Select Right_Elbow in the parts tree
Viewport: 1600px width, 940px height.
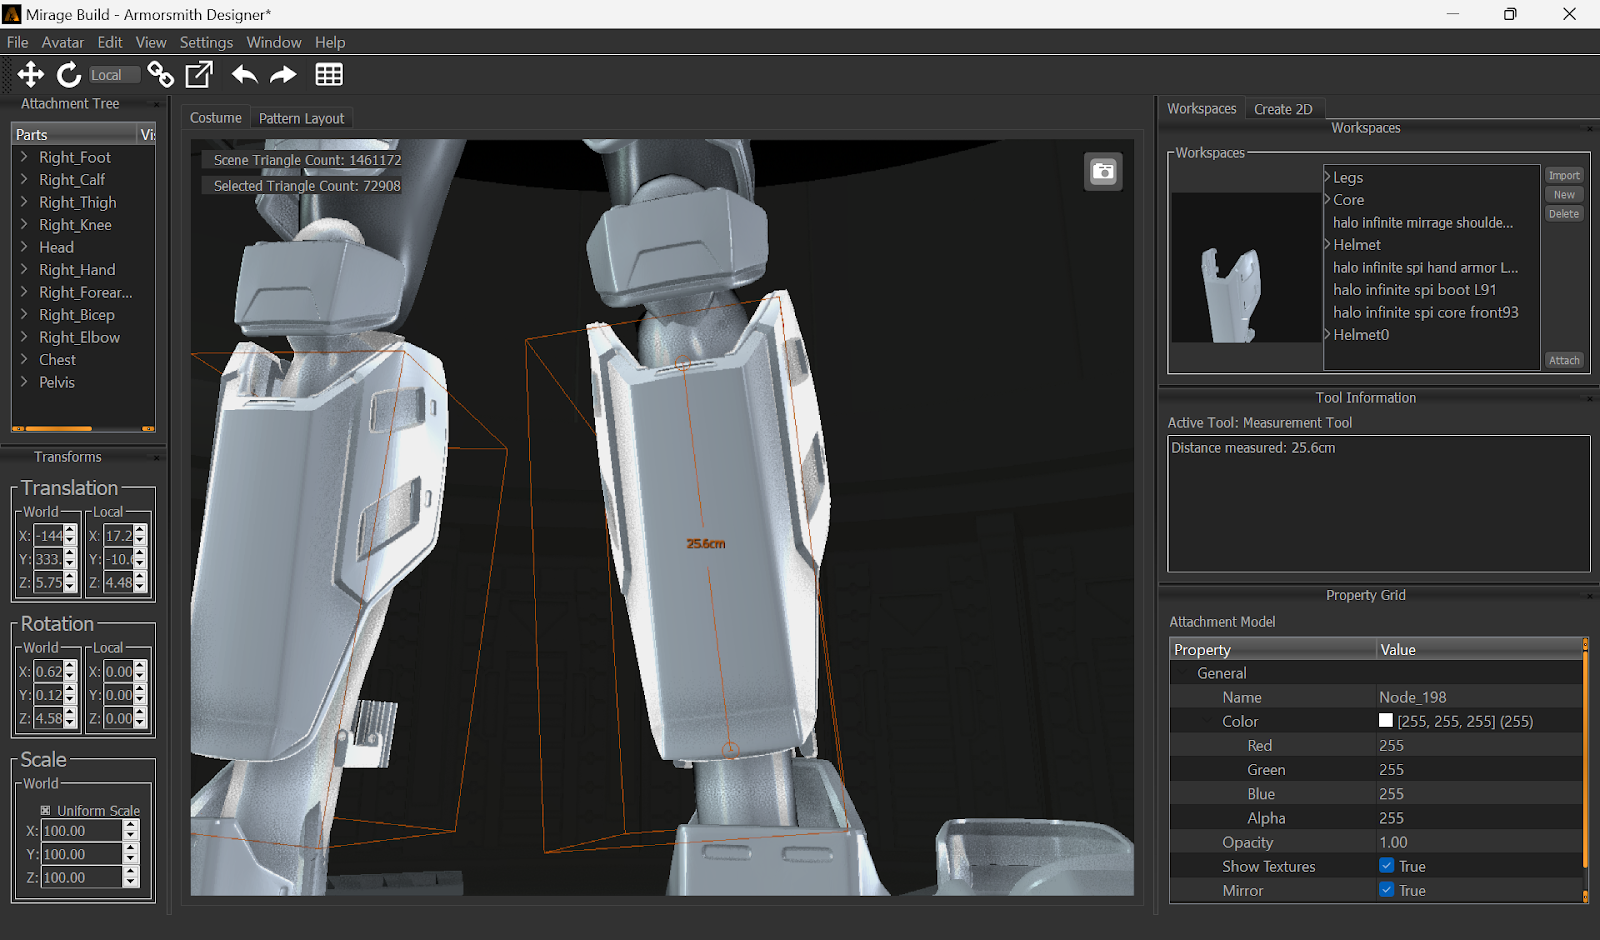click(x=80, y=337)
